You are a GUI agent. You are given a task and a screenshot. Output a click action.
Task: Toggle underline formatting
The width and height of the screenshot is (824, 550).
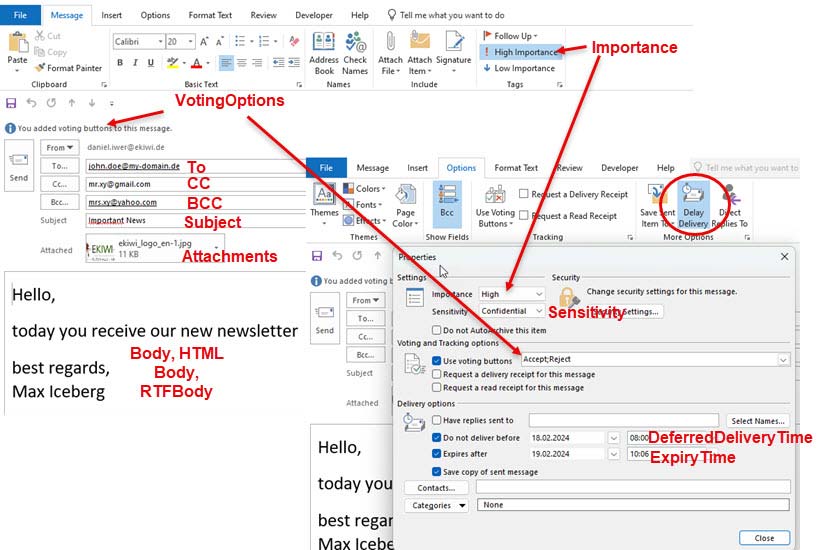click(151, 63)
